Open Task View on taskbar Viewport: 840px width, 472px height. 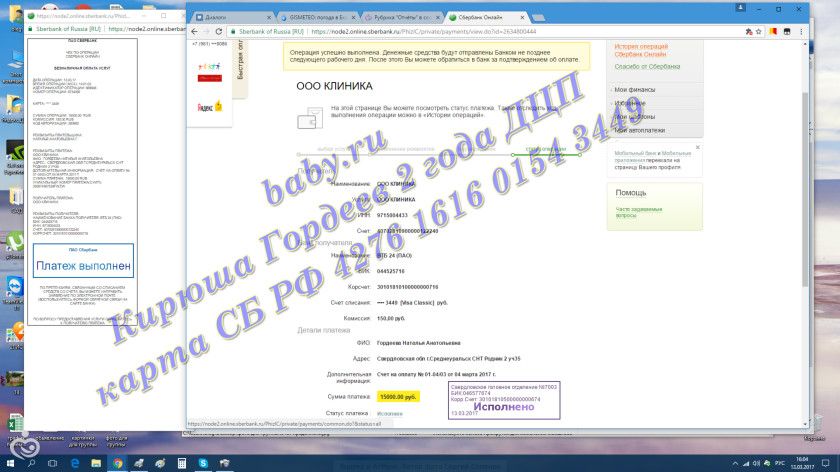pyautogui.click(x=52, y=463)
